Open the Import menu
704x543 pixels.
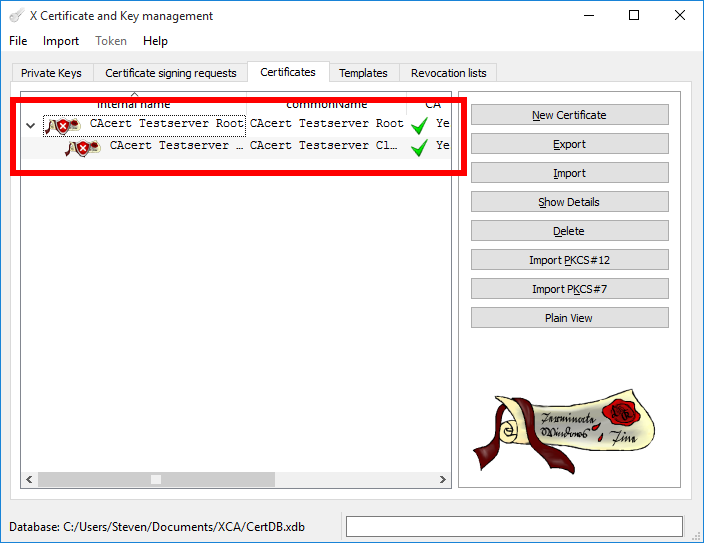tap(61, 41)
